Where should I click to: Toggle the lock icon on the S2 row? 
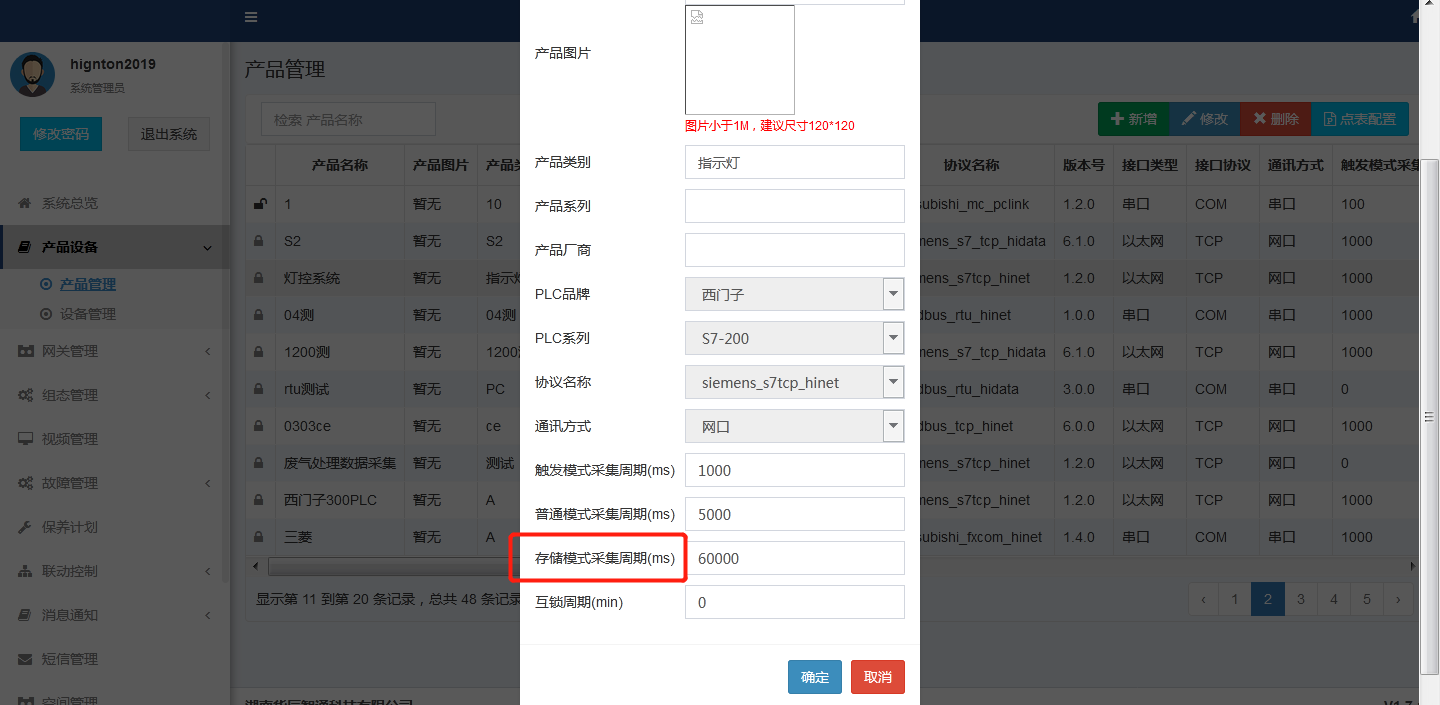[259, 240]
